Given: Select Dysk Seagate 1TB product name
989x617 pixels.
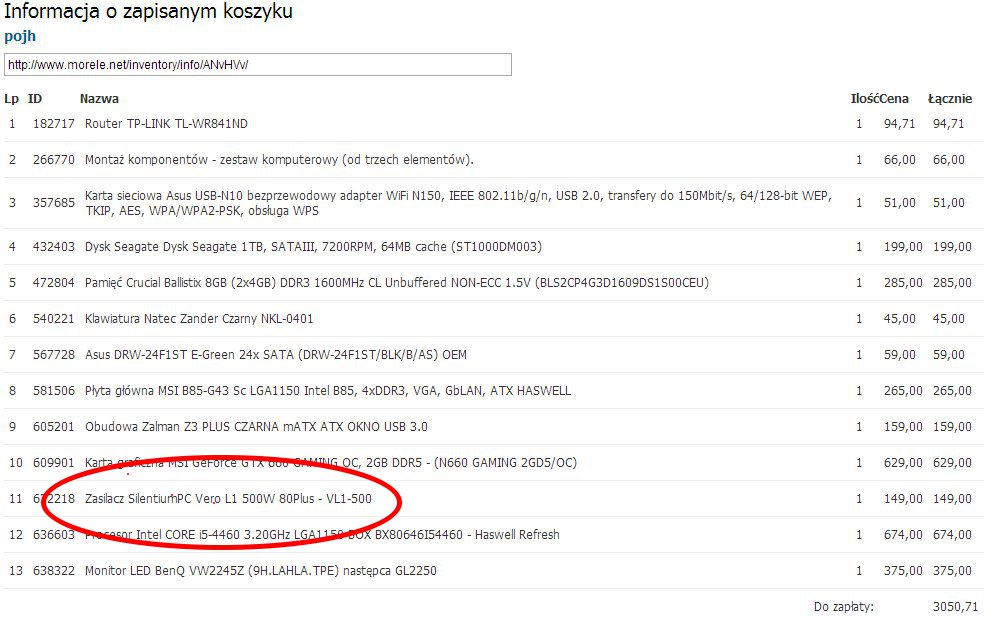Looking at the screenshot, I should tap(313, 247).
